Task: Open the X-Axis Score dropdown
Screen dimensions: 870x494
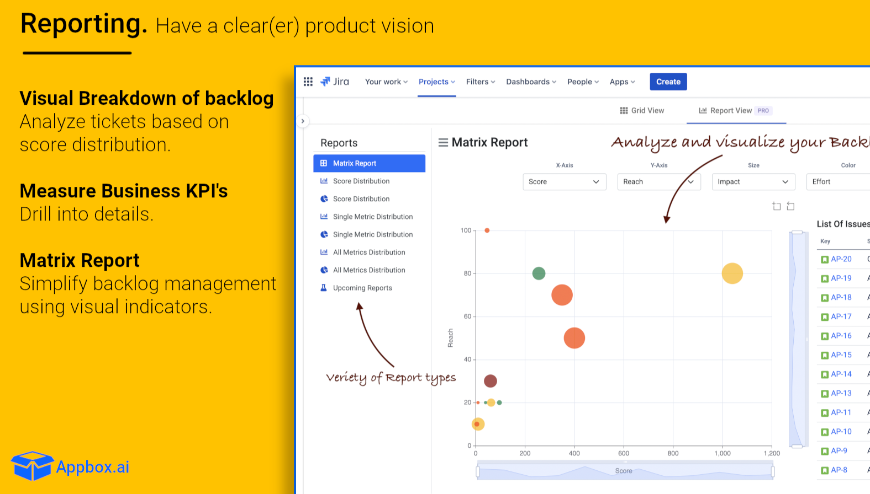Action: tap(564, 182)
